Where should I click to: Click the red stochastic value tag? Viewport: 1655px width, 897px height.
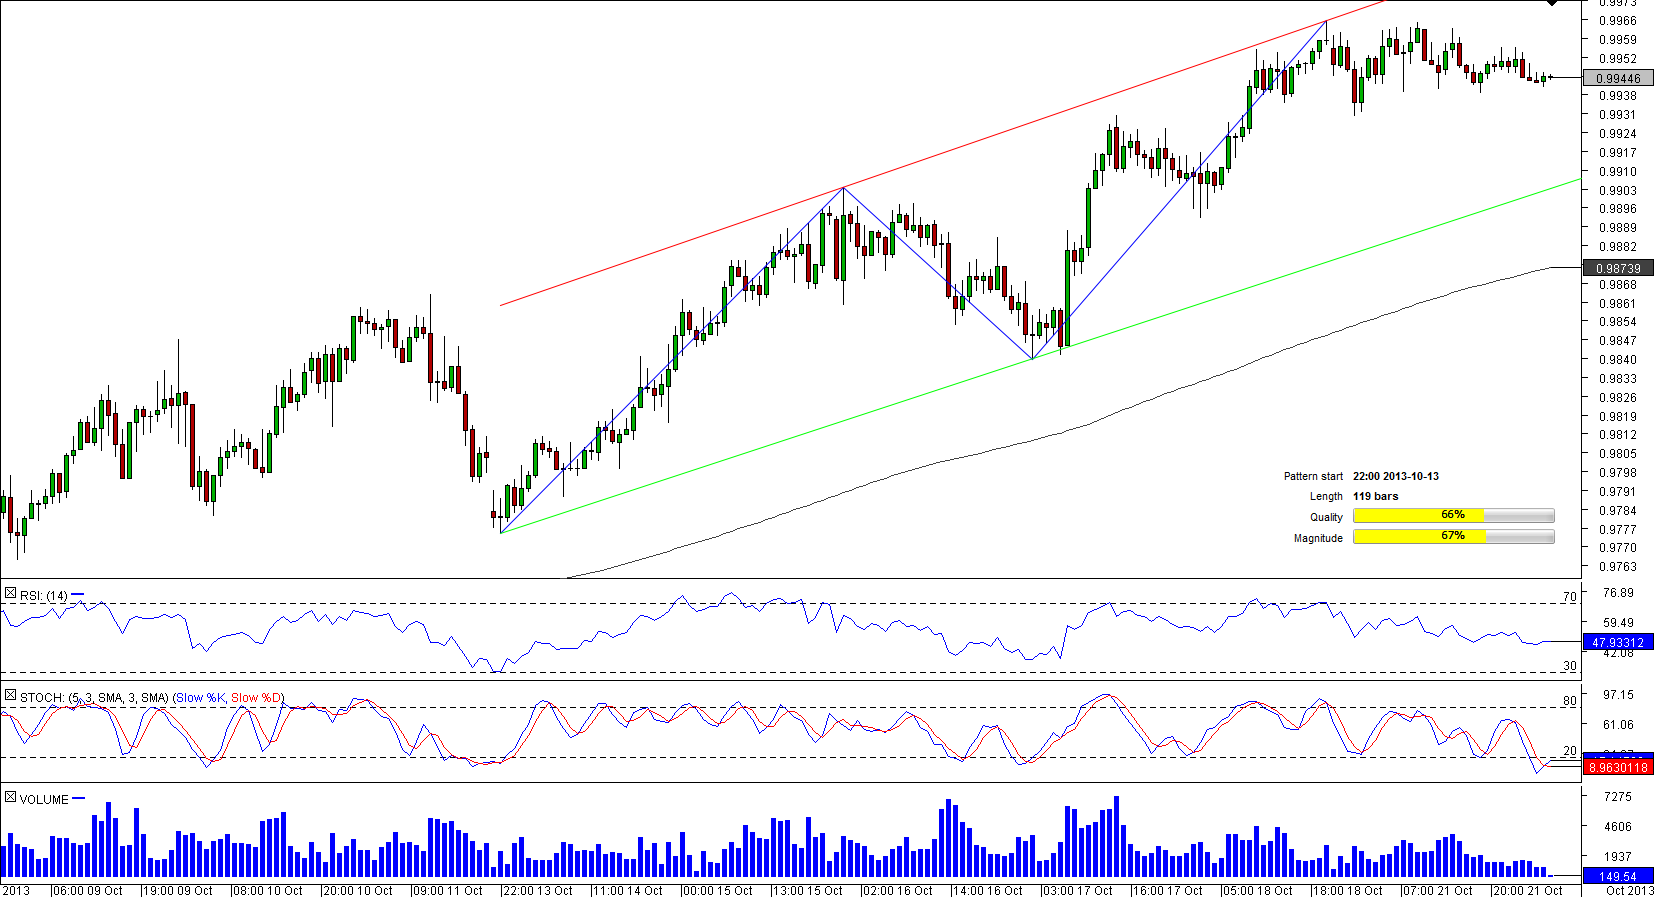tap(1618, 767)
